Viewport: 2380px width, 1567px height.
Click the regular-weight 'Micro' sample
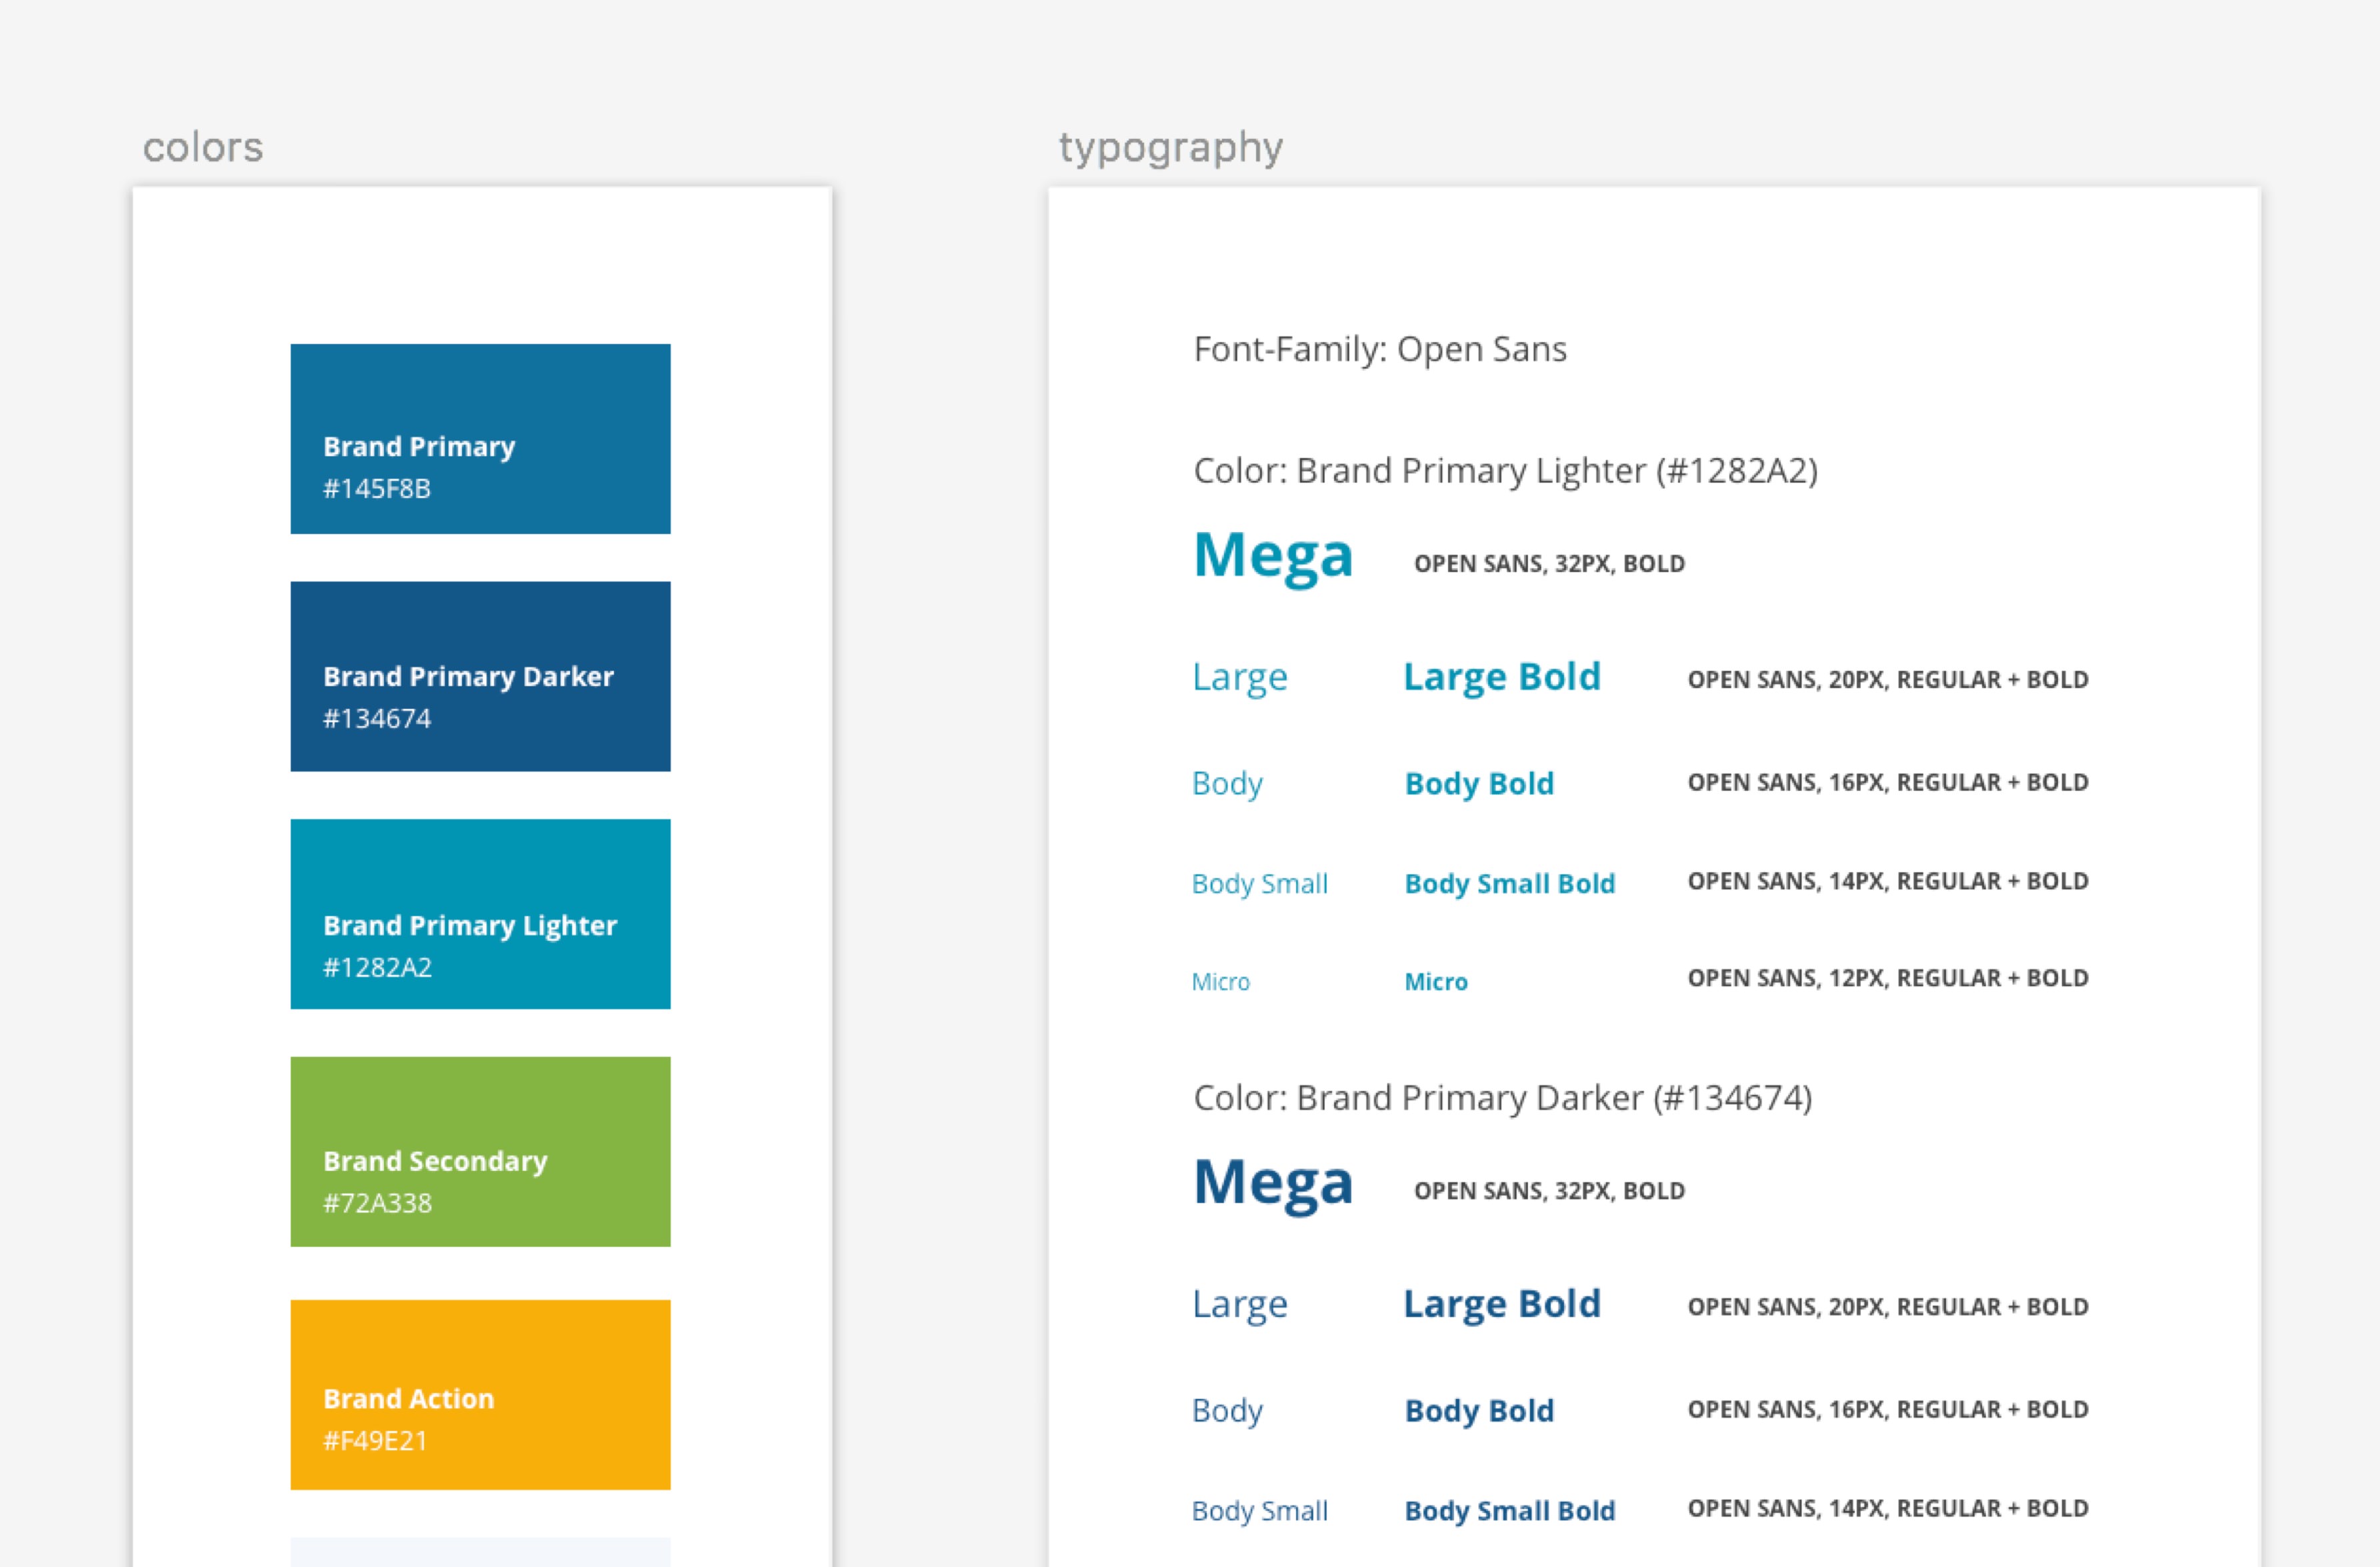[1221, 982]
